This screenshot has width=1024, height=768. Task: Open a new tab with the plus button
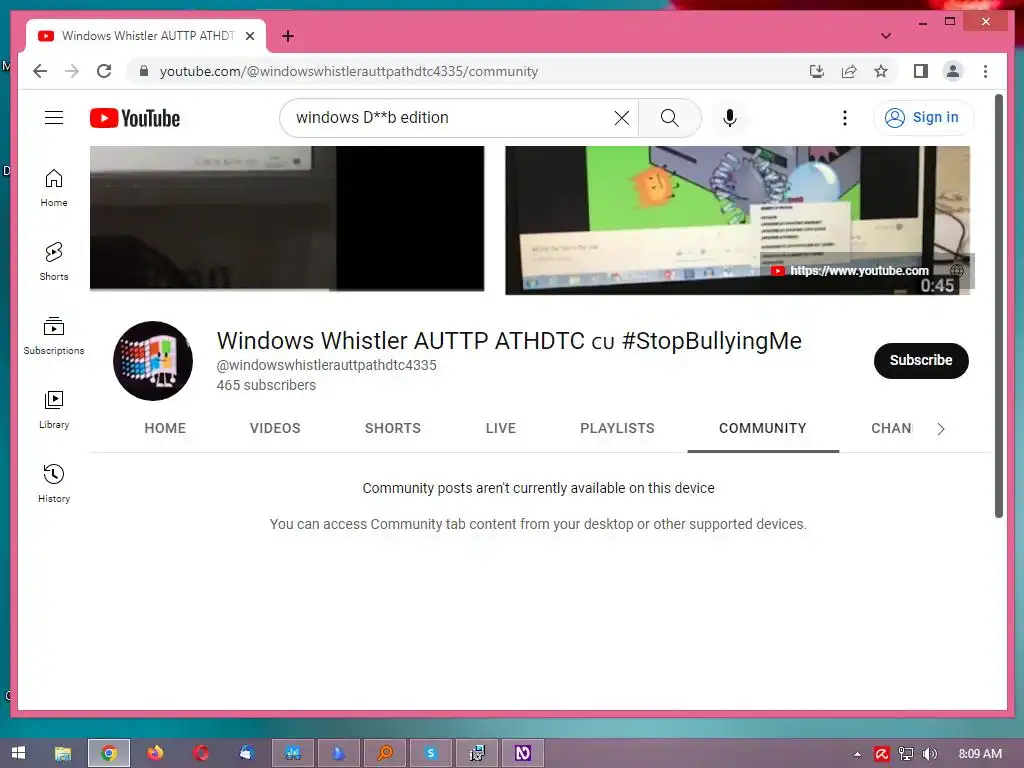click(x=288, y=36)
